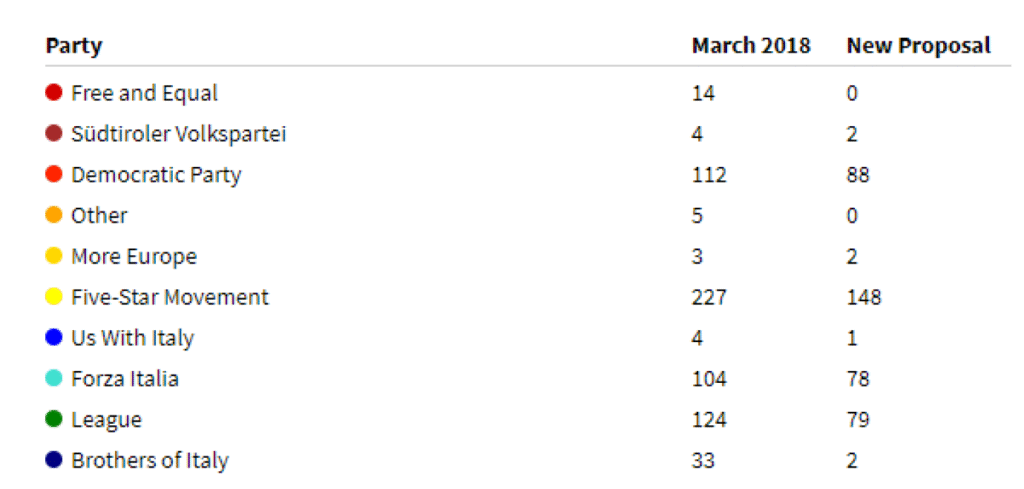Click the yellow dot beside Five-Star Movement
Screen dimensions: 1024x489
click(x=54, y=297)
